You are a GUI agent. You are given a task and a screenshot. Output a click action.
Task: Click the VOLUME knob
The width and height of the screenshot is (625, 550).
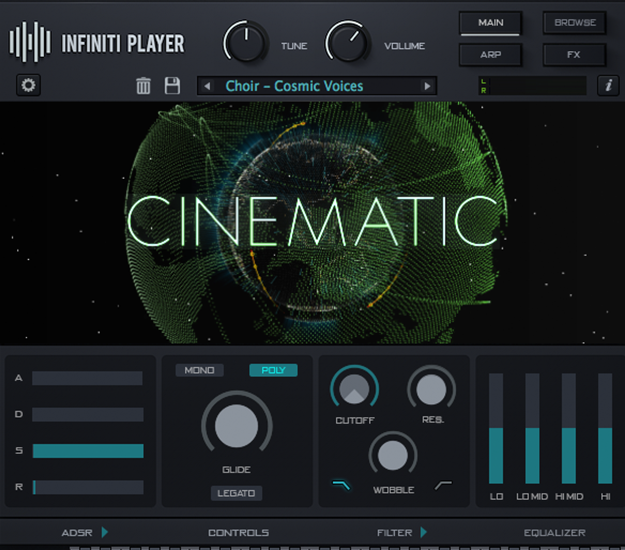(x=348, y=42)
